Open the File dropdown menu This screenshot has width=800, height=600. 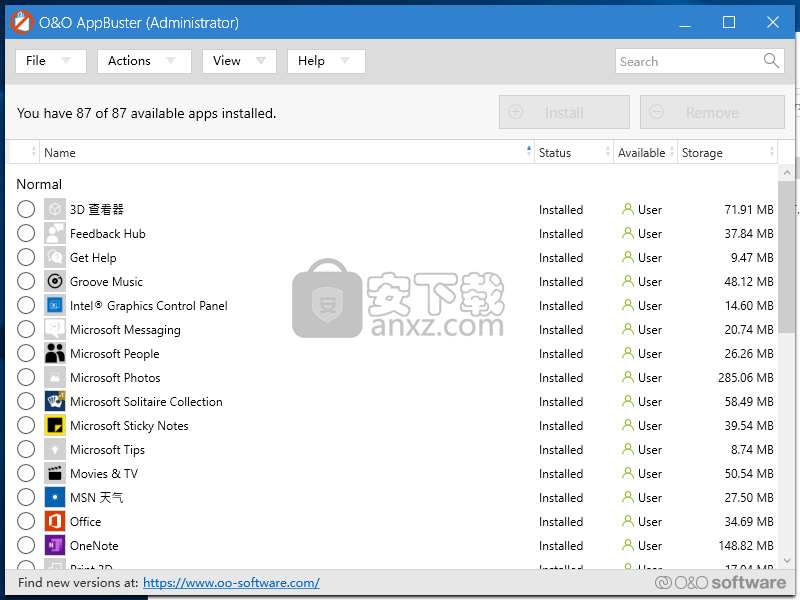point(51,61)
